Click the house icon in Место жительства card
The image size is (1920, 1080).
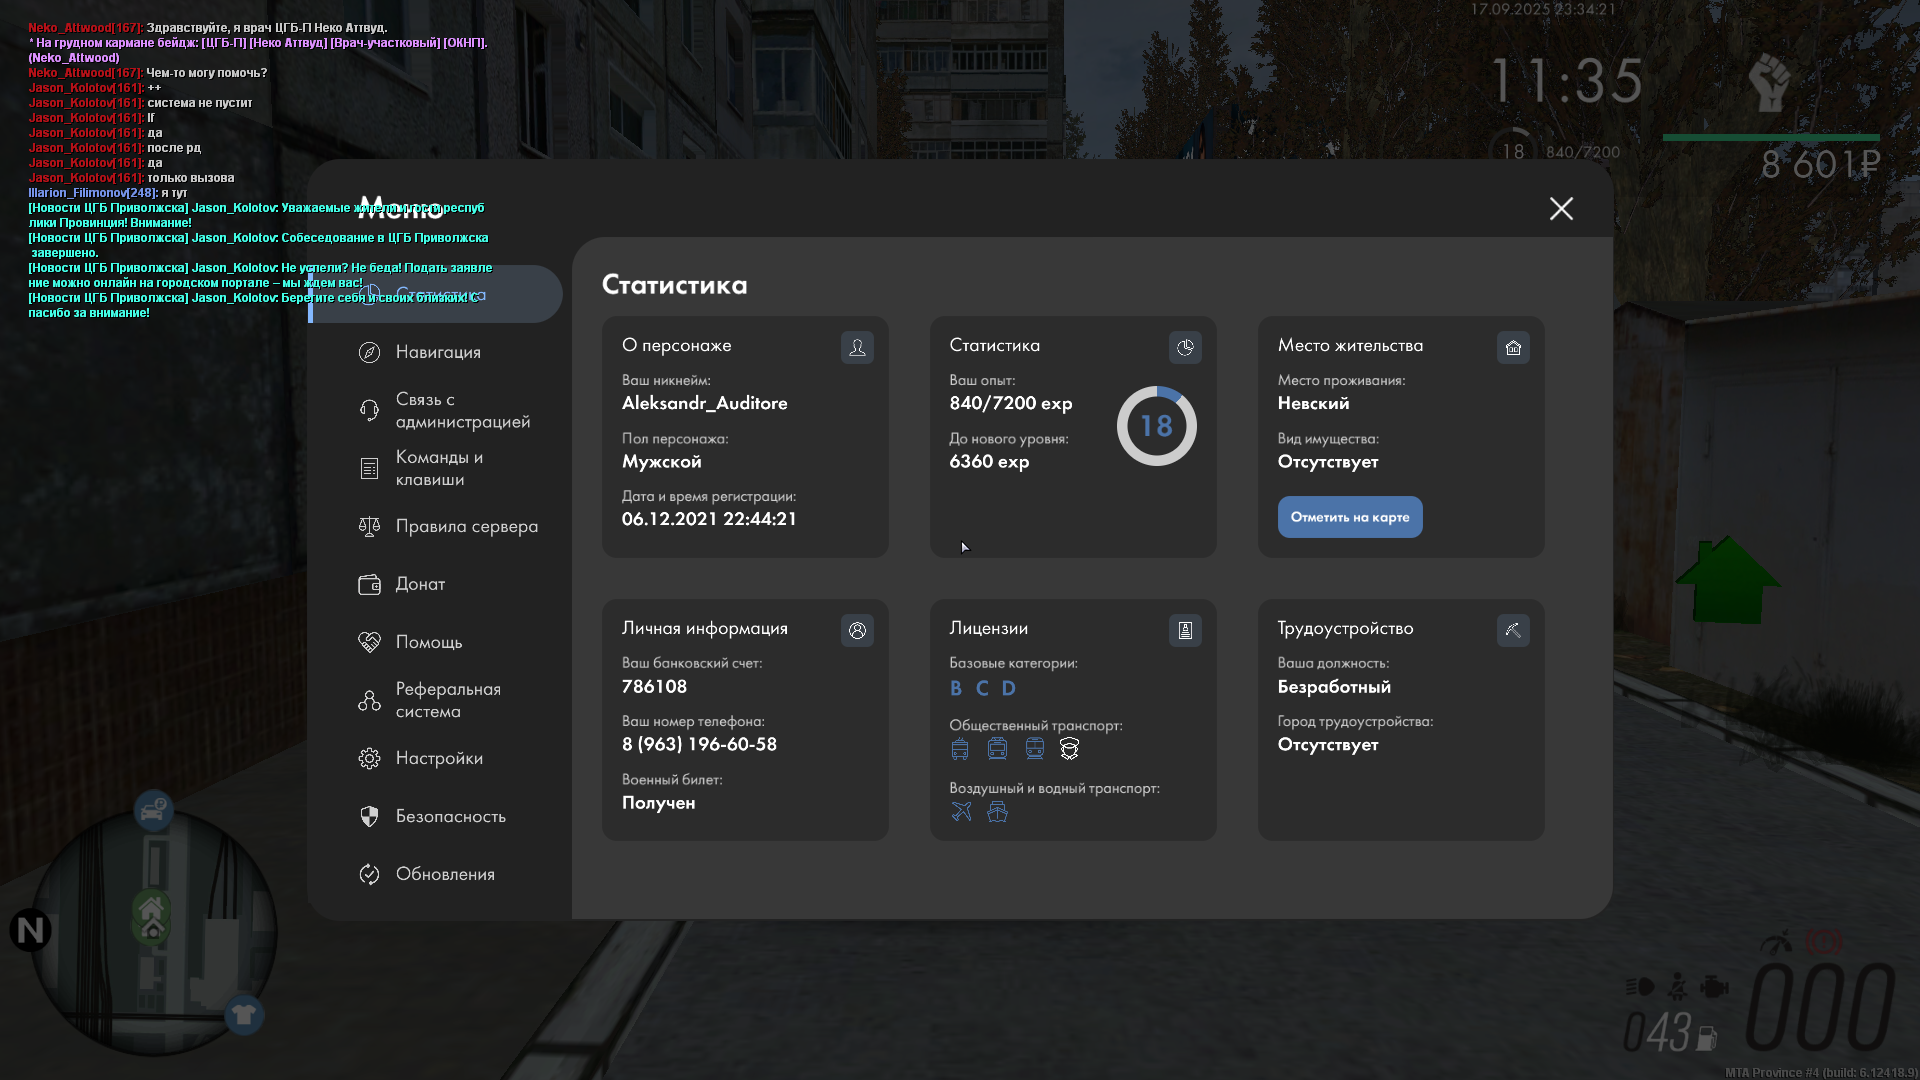1513,347
